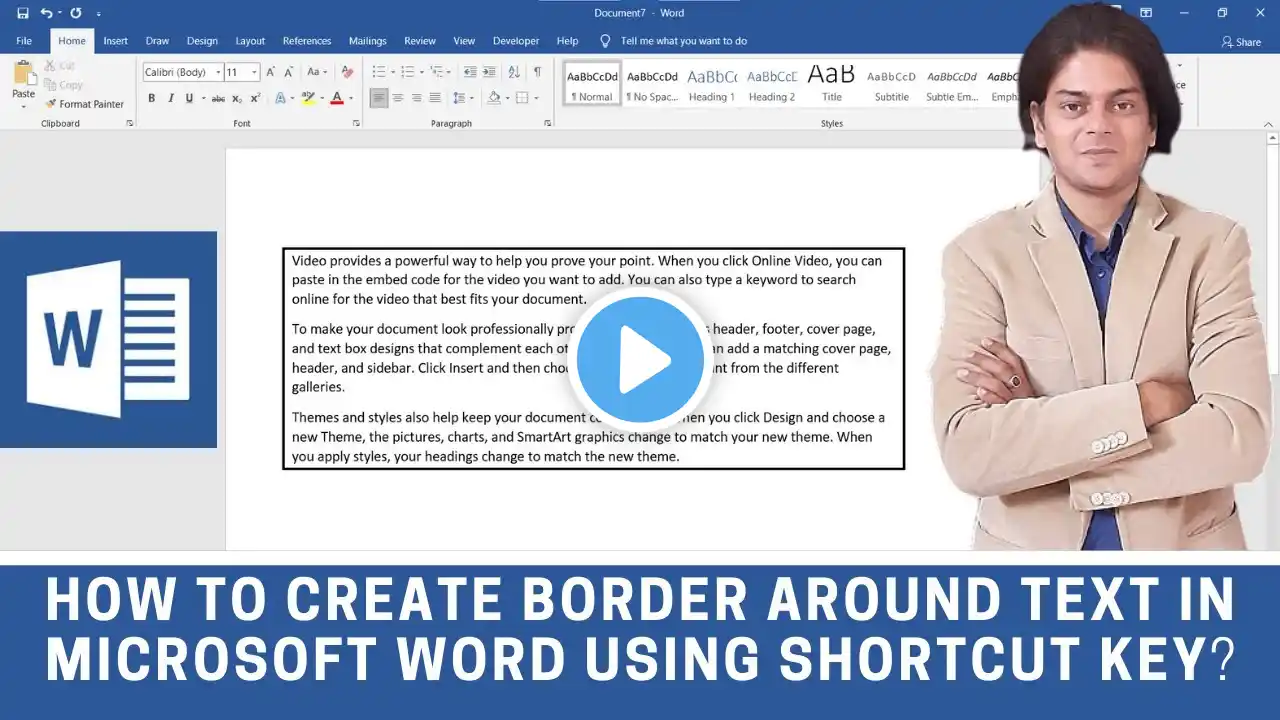Decrease the paragraph indent
The width and height of the screenshot is (1280, 720).
point(470,72)
